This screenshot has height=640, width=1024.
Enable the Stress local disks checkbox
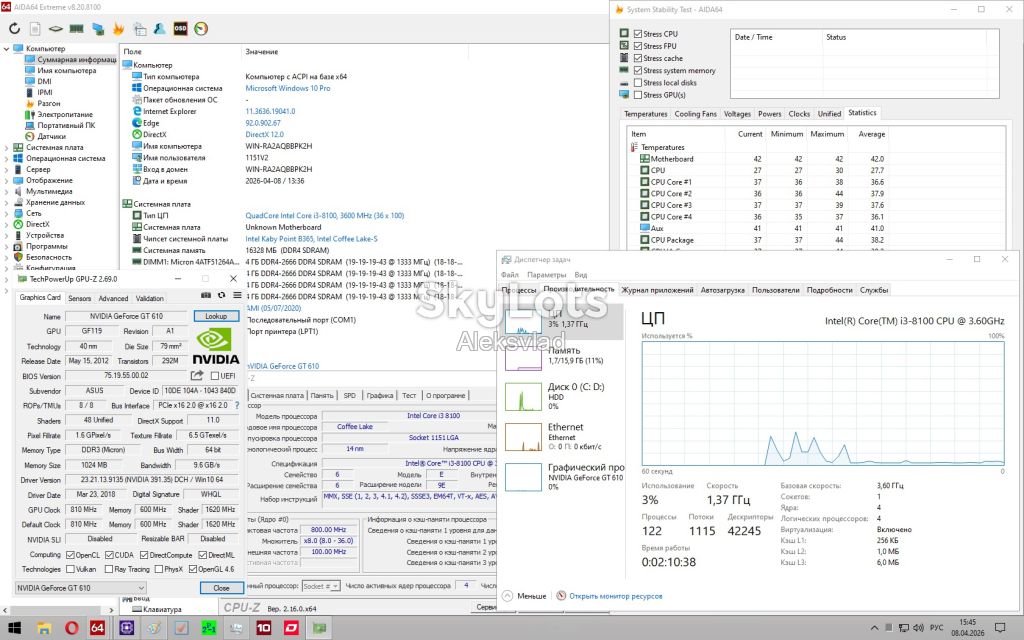coord(638,83)
